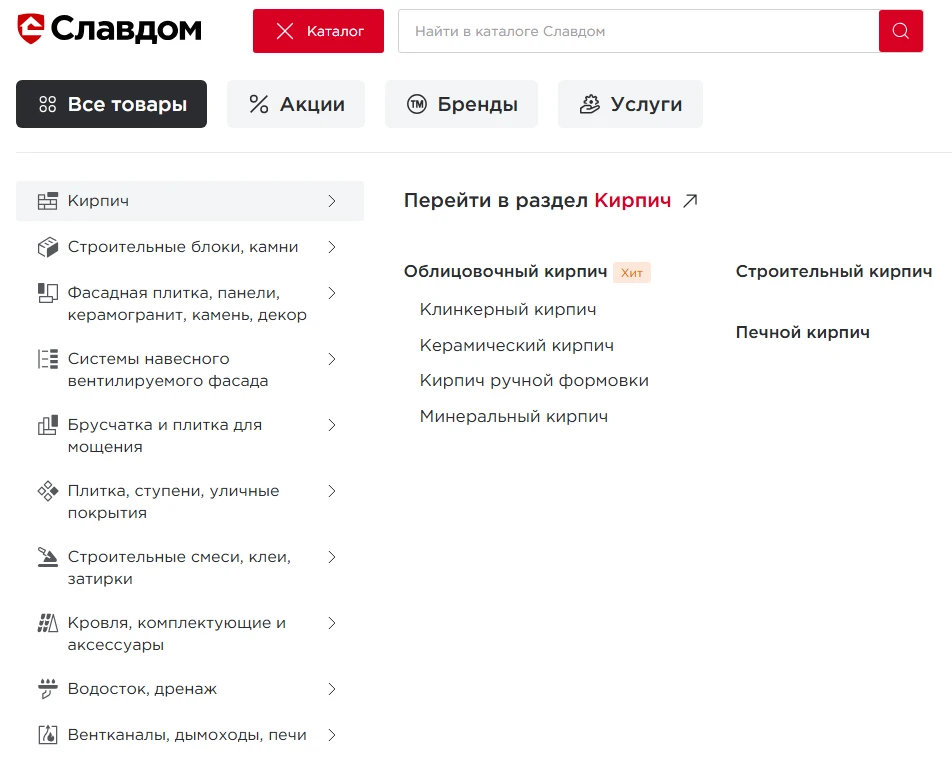
Task: Click the Славдом logo icon
Action: [x=31, y=30]
